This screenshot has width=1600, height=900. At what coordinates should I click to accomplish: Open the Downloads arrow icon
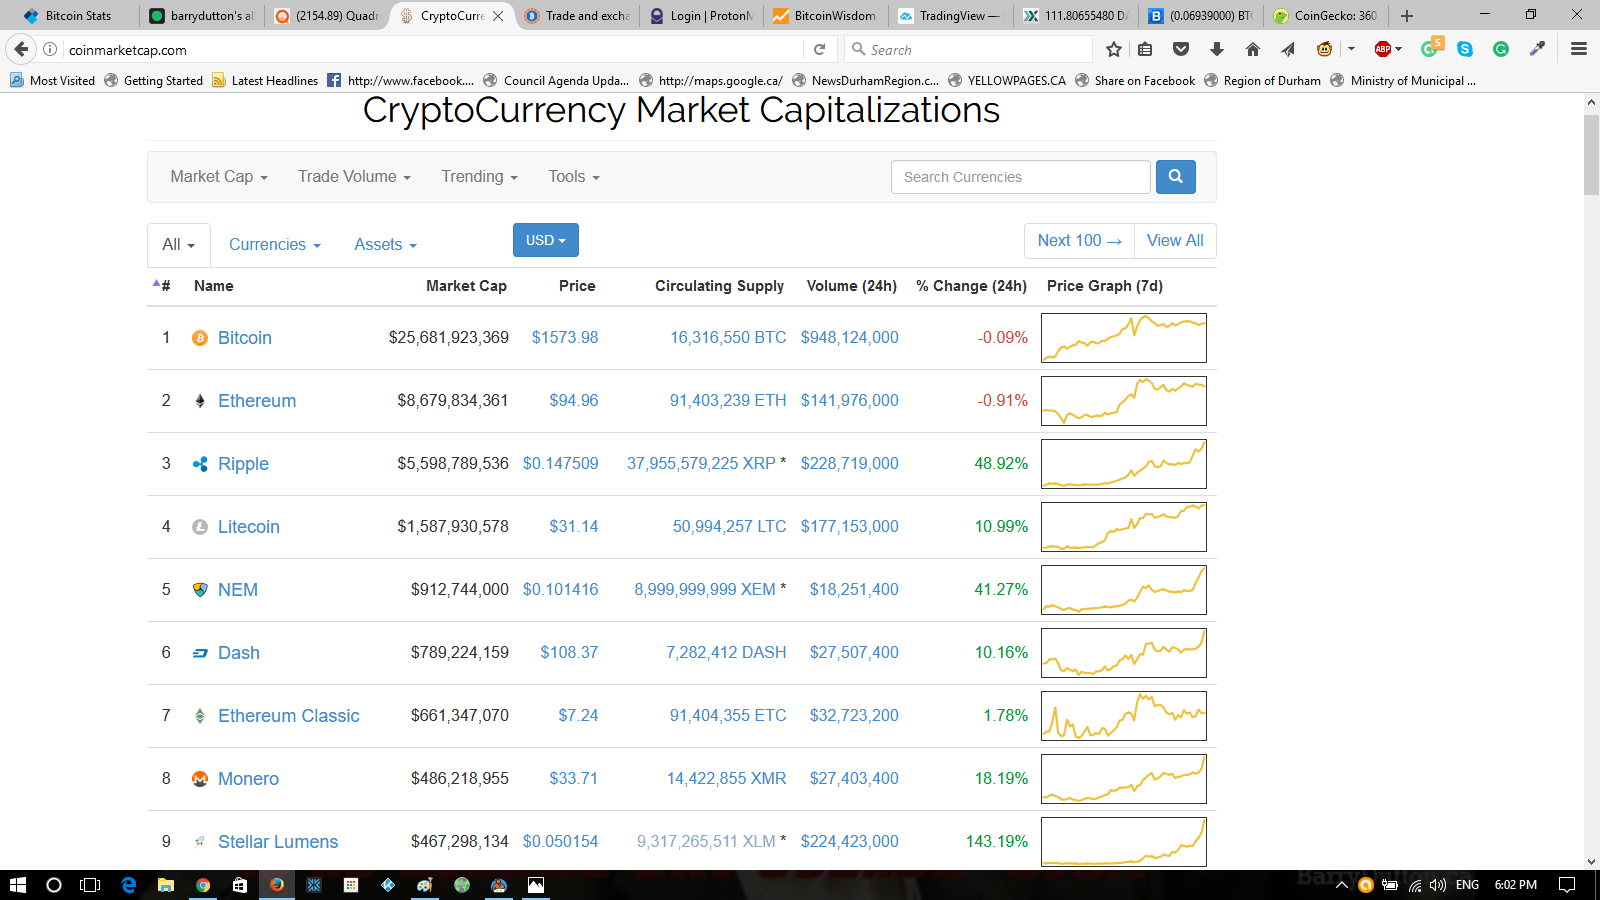1217,49
